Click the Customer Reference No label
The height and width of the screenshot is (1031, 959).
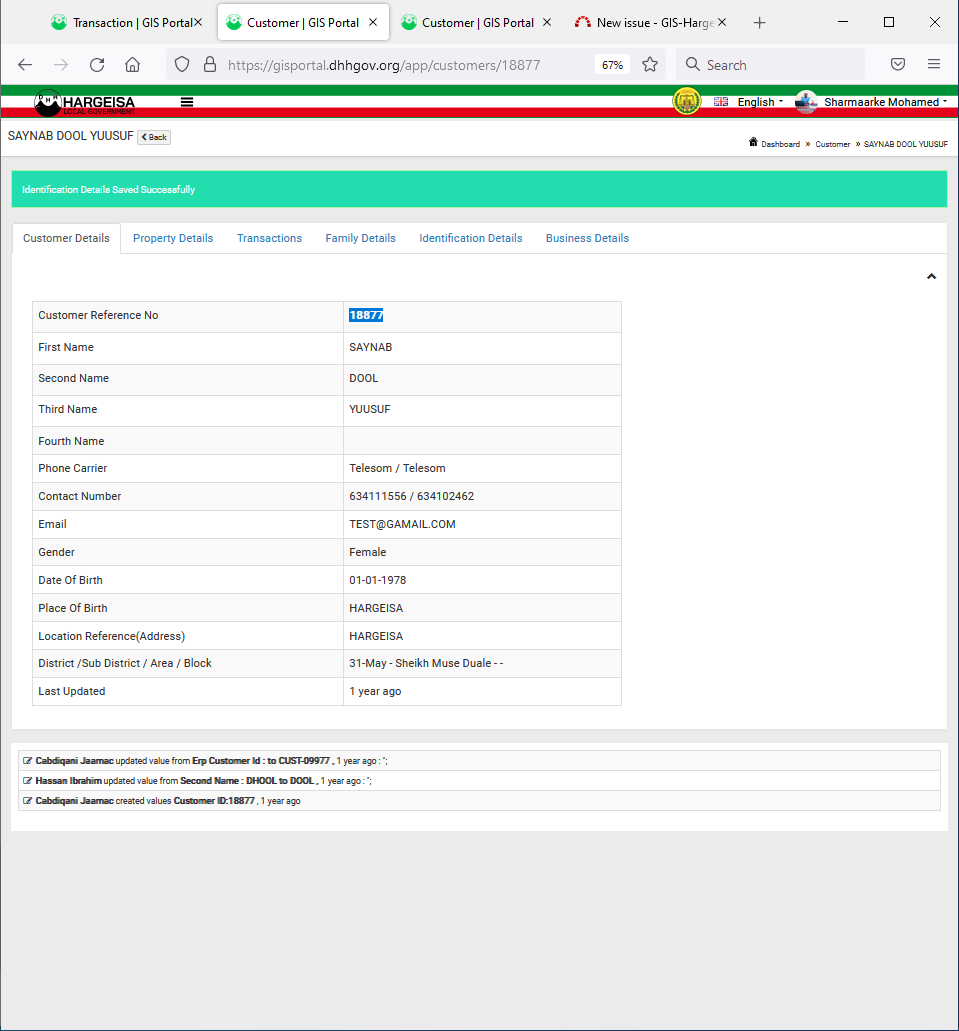98,315
